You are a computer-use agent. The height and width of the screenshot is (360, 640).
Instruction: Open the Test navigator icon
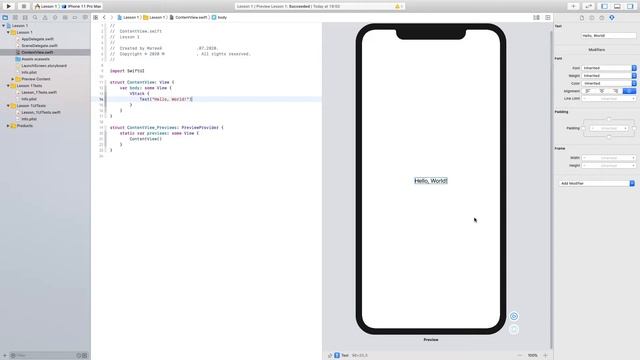[55, 18]
